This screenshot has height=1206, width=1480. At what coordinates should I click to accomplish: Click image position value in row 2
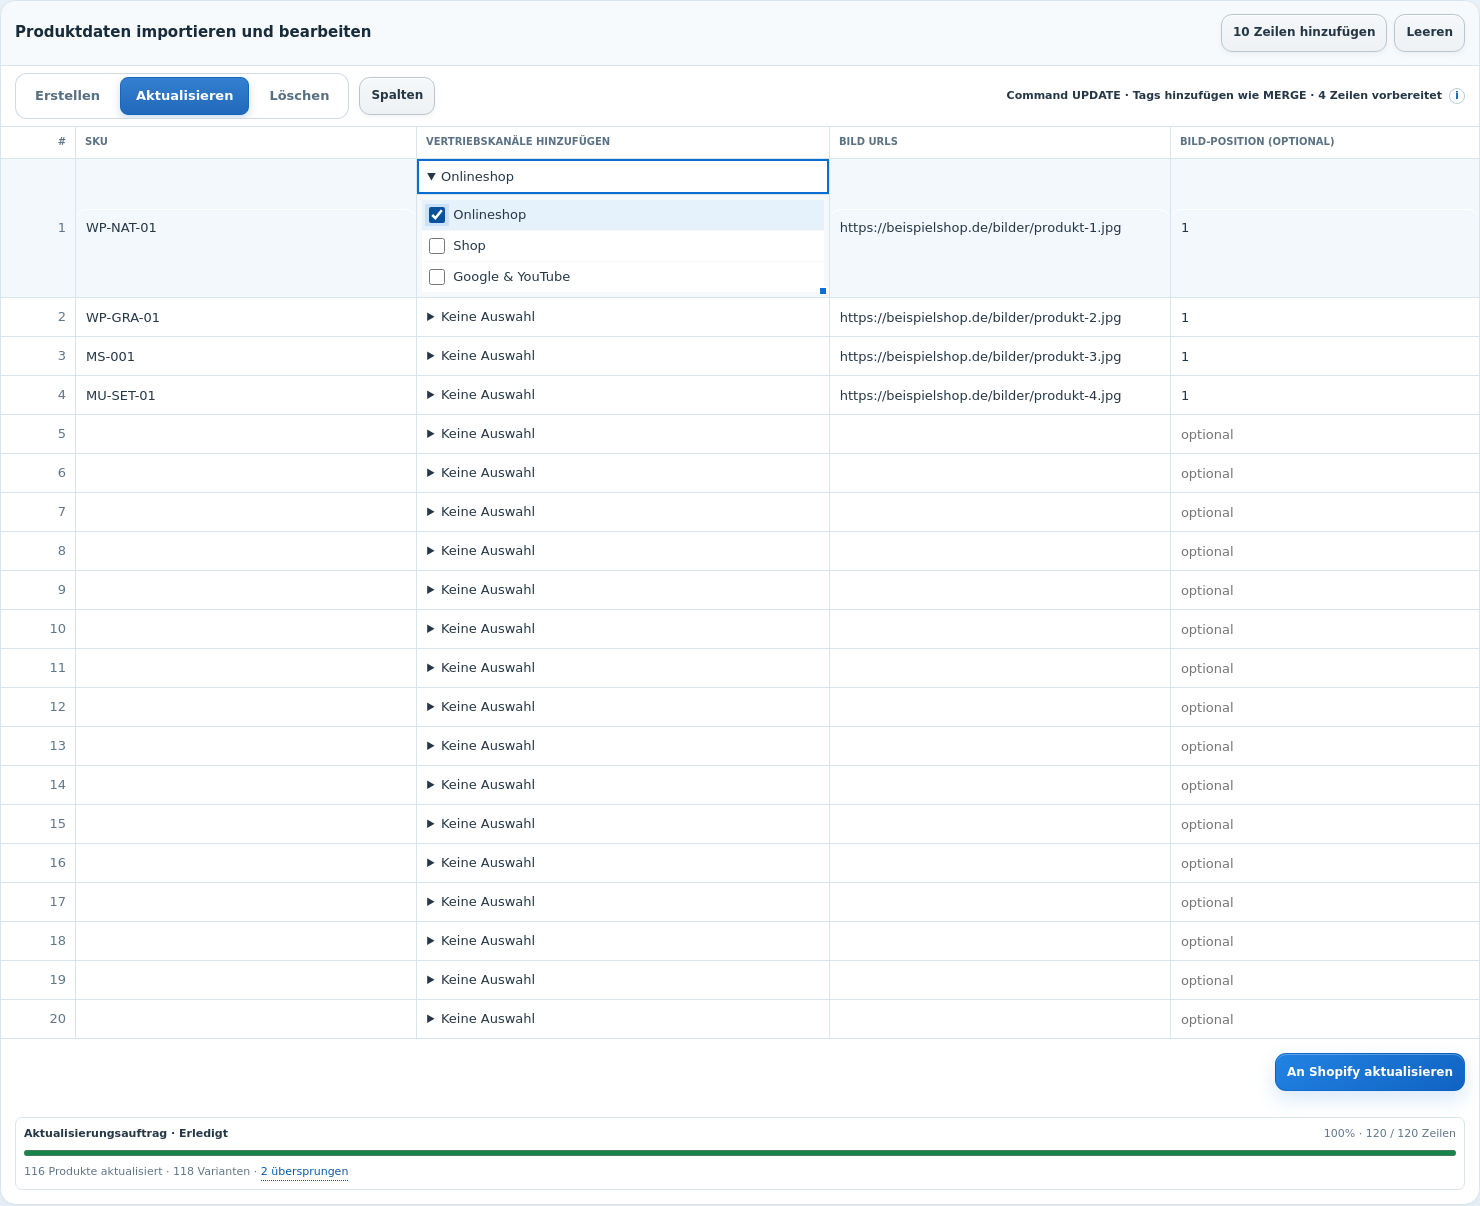tap(1325, 318)
